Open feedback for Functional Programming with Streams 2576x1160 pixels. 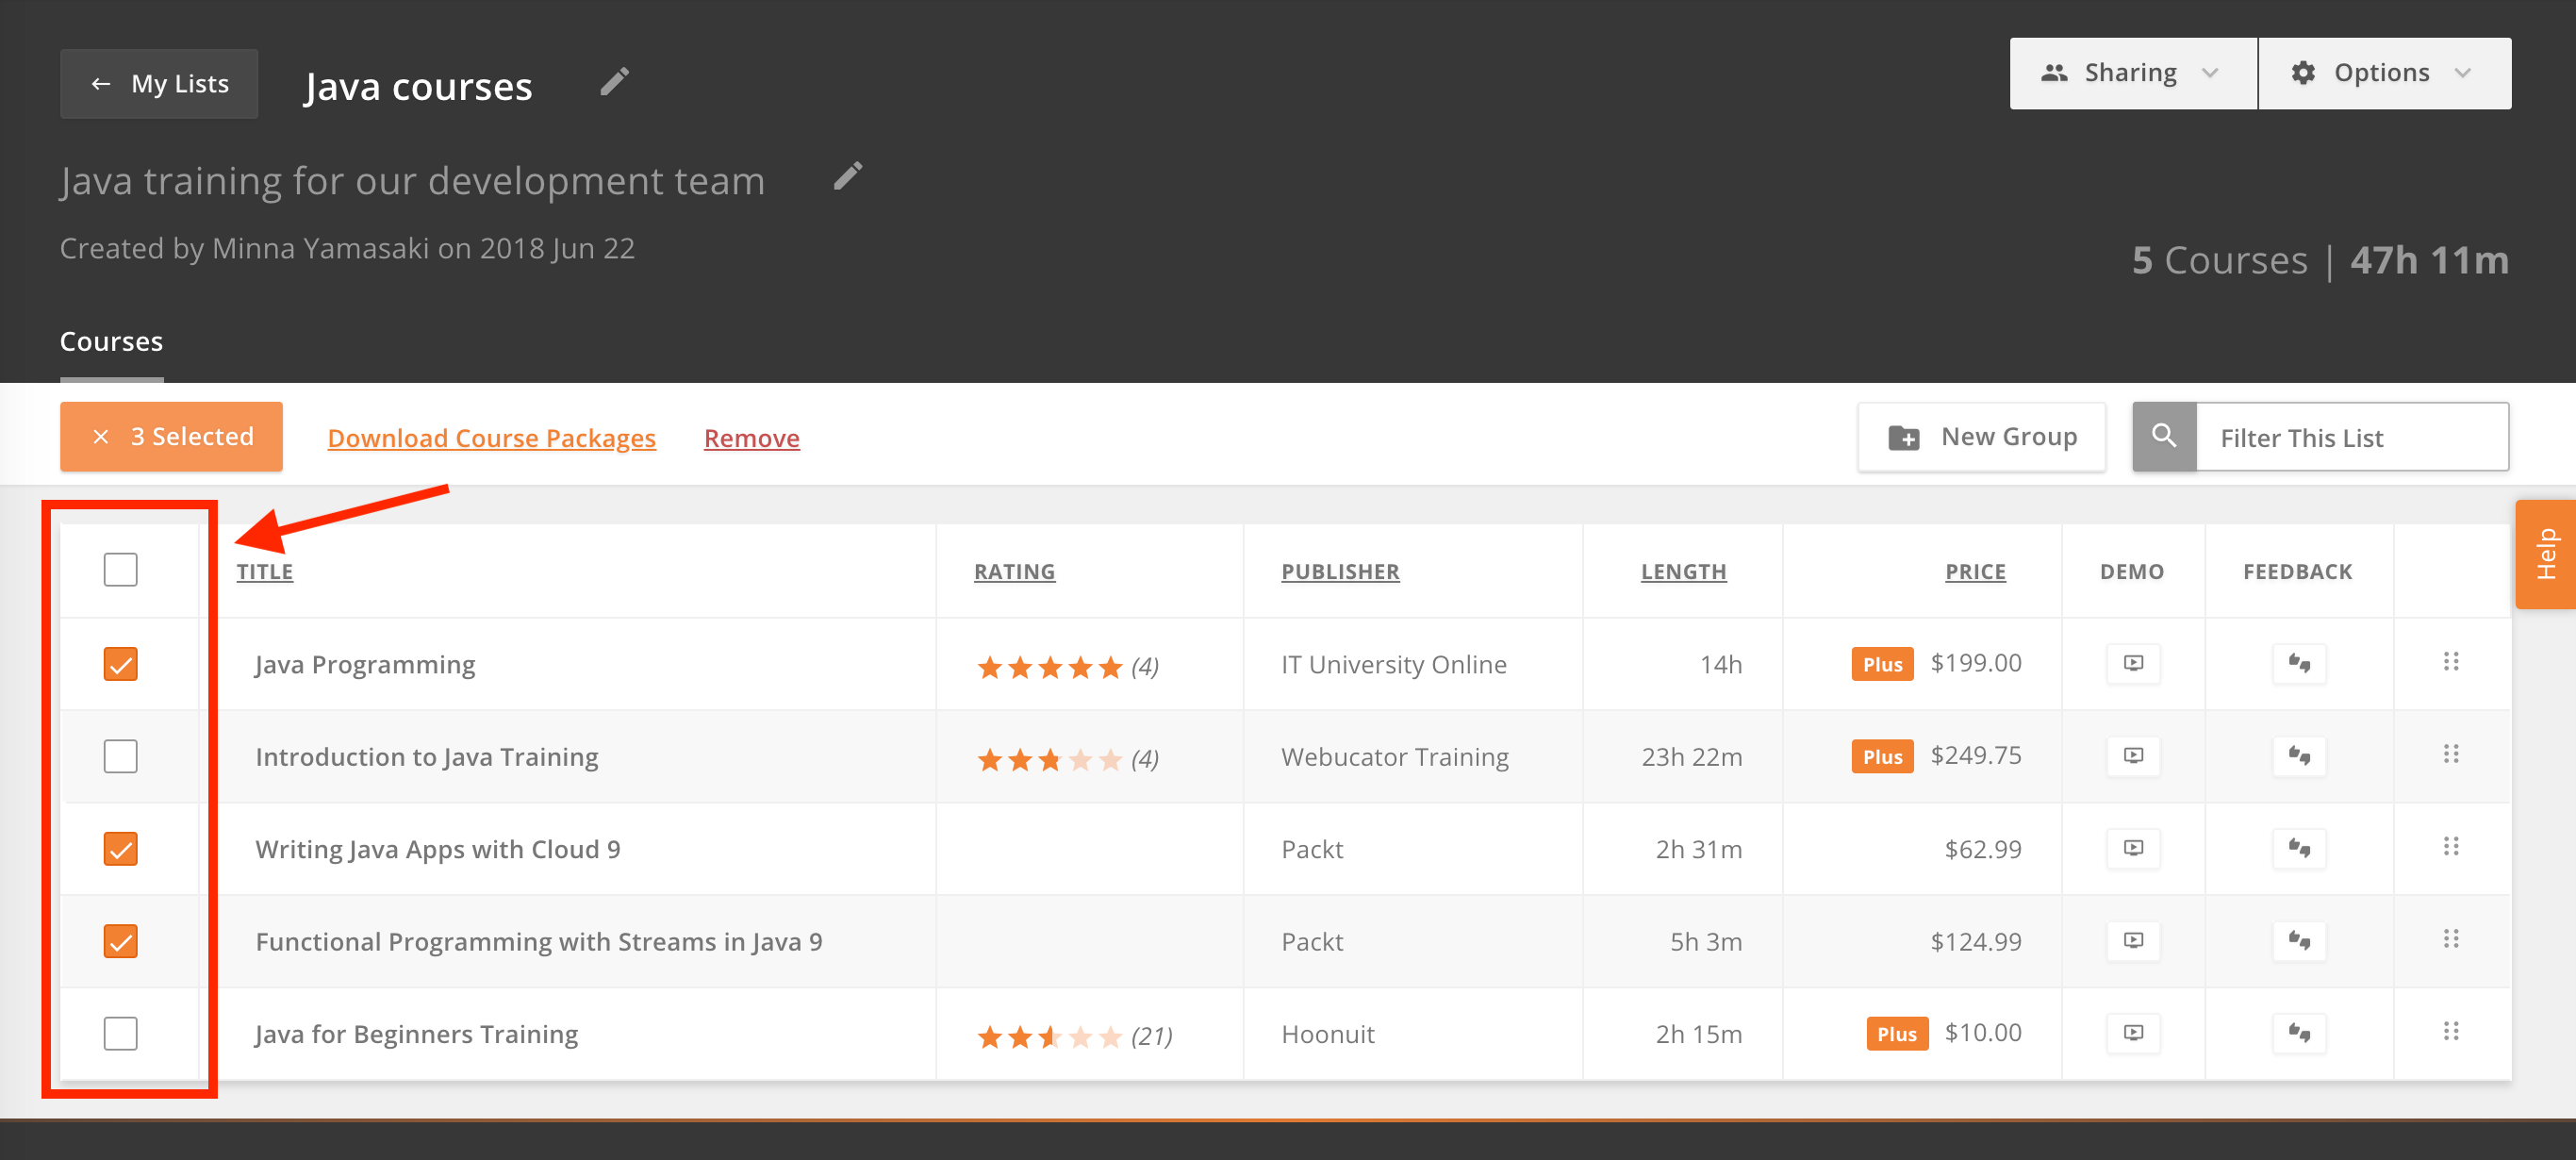(2298, 941)
